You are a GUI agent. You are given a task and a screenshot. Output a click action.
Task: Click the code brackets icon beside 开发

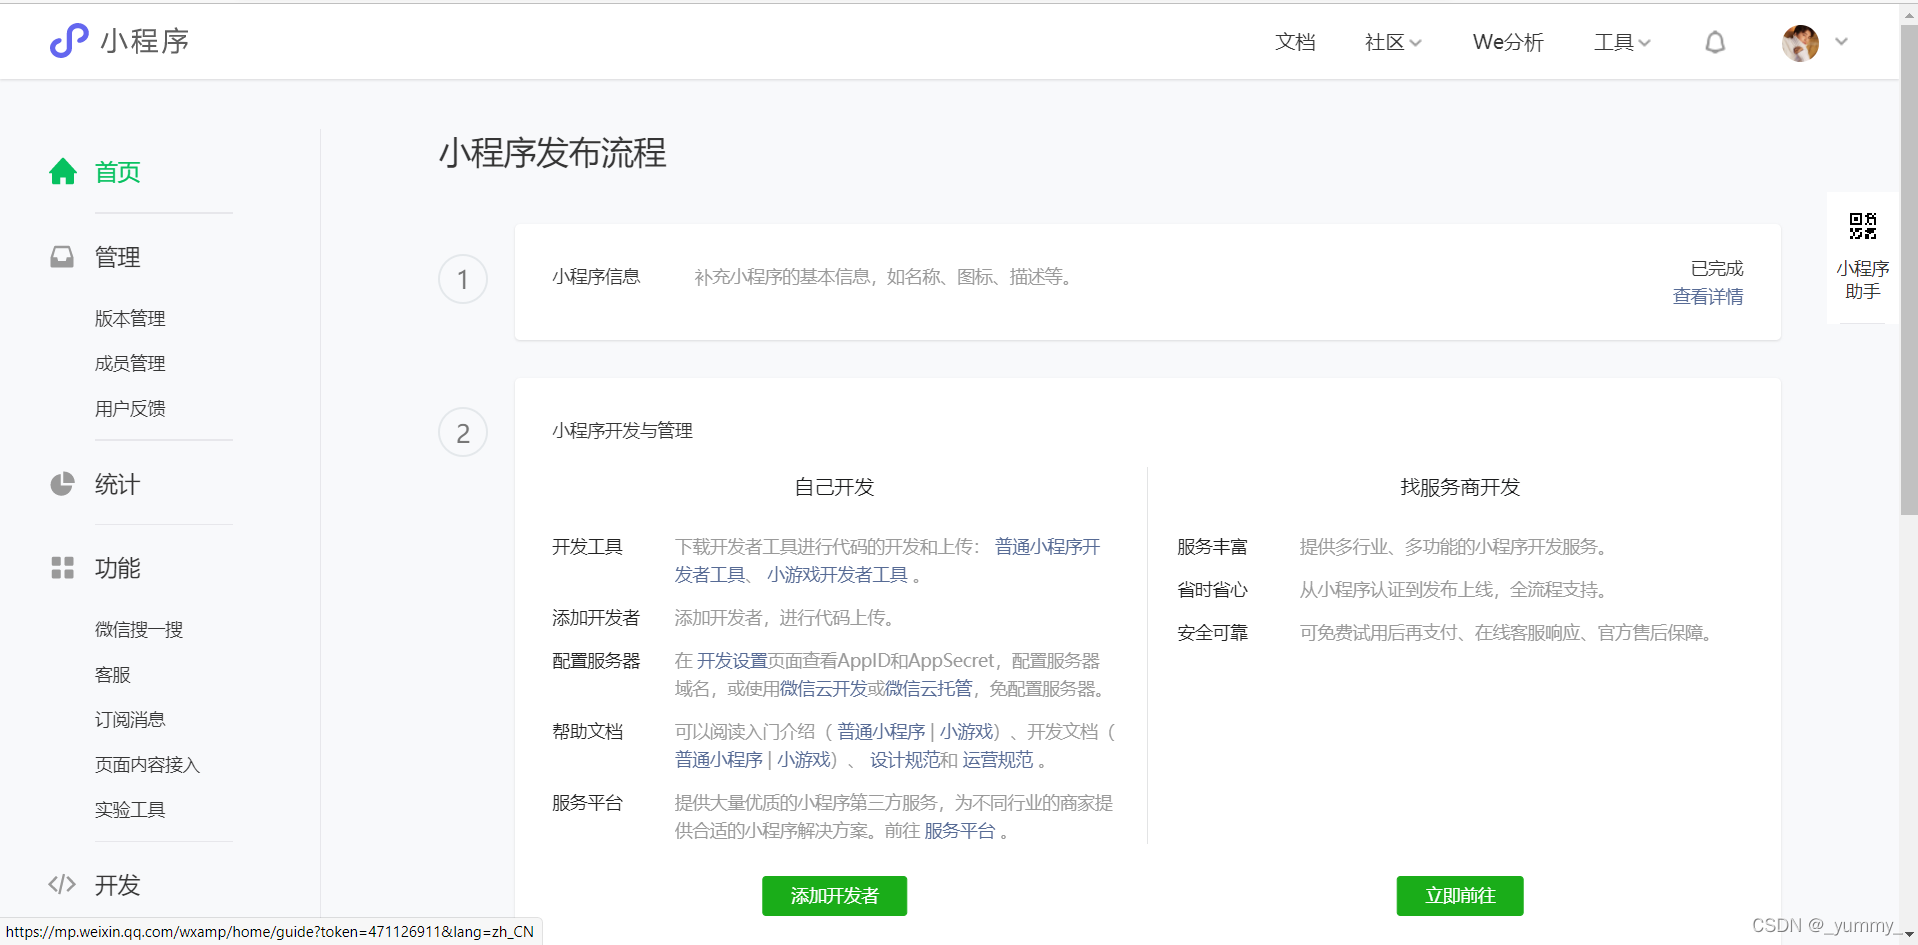click(x=62, y=884)
